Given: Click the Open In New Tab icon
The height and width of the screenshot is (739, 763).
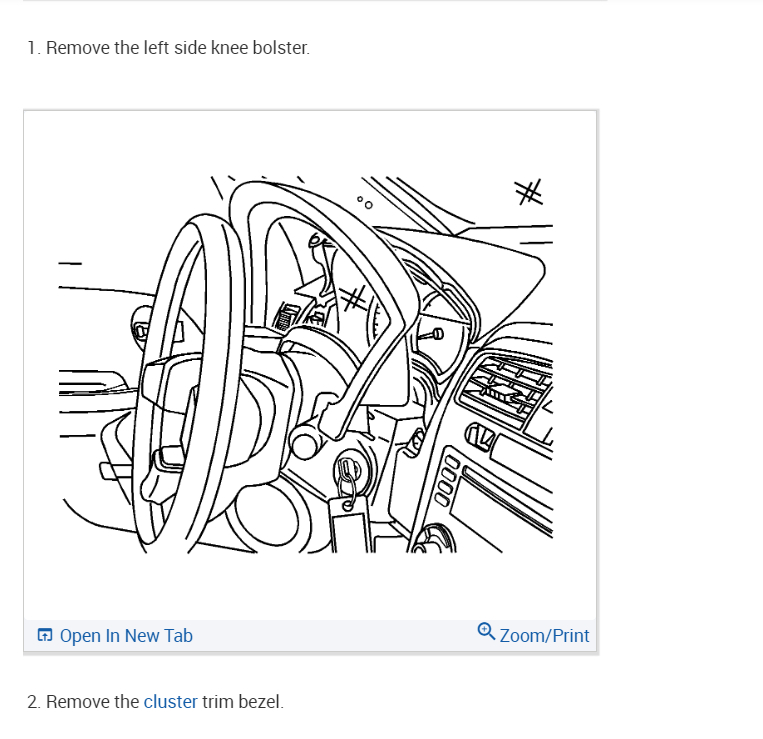Looking at the screenshot, I should (45, 635).
